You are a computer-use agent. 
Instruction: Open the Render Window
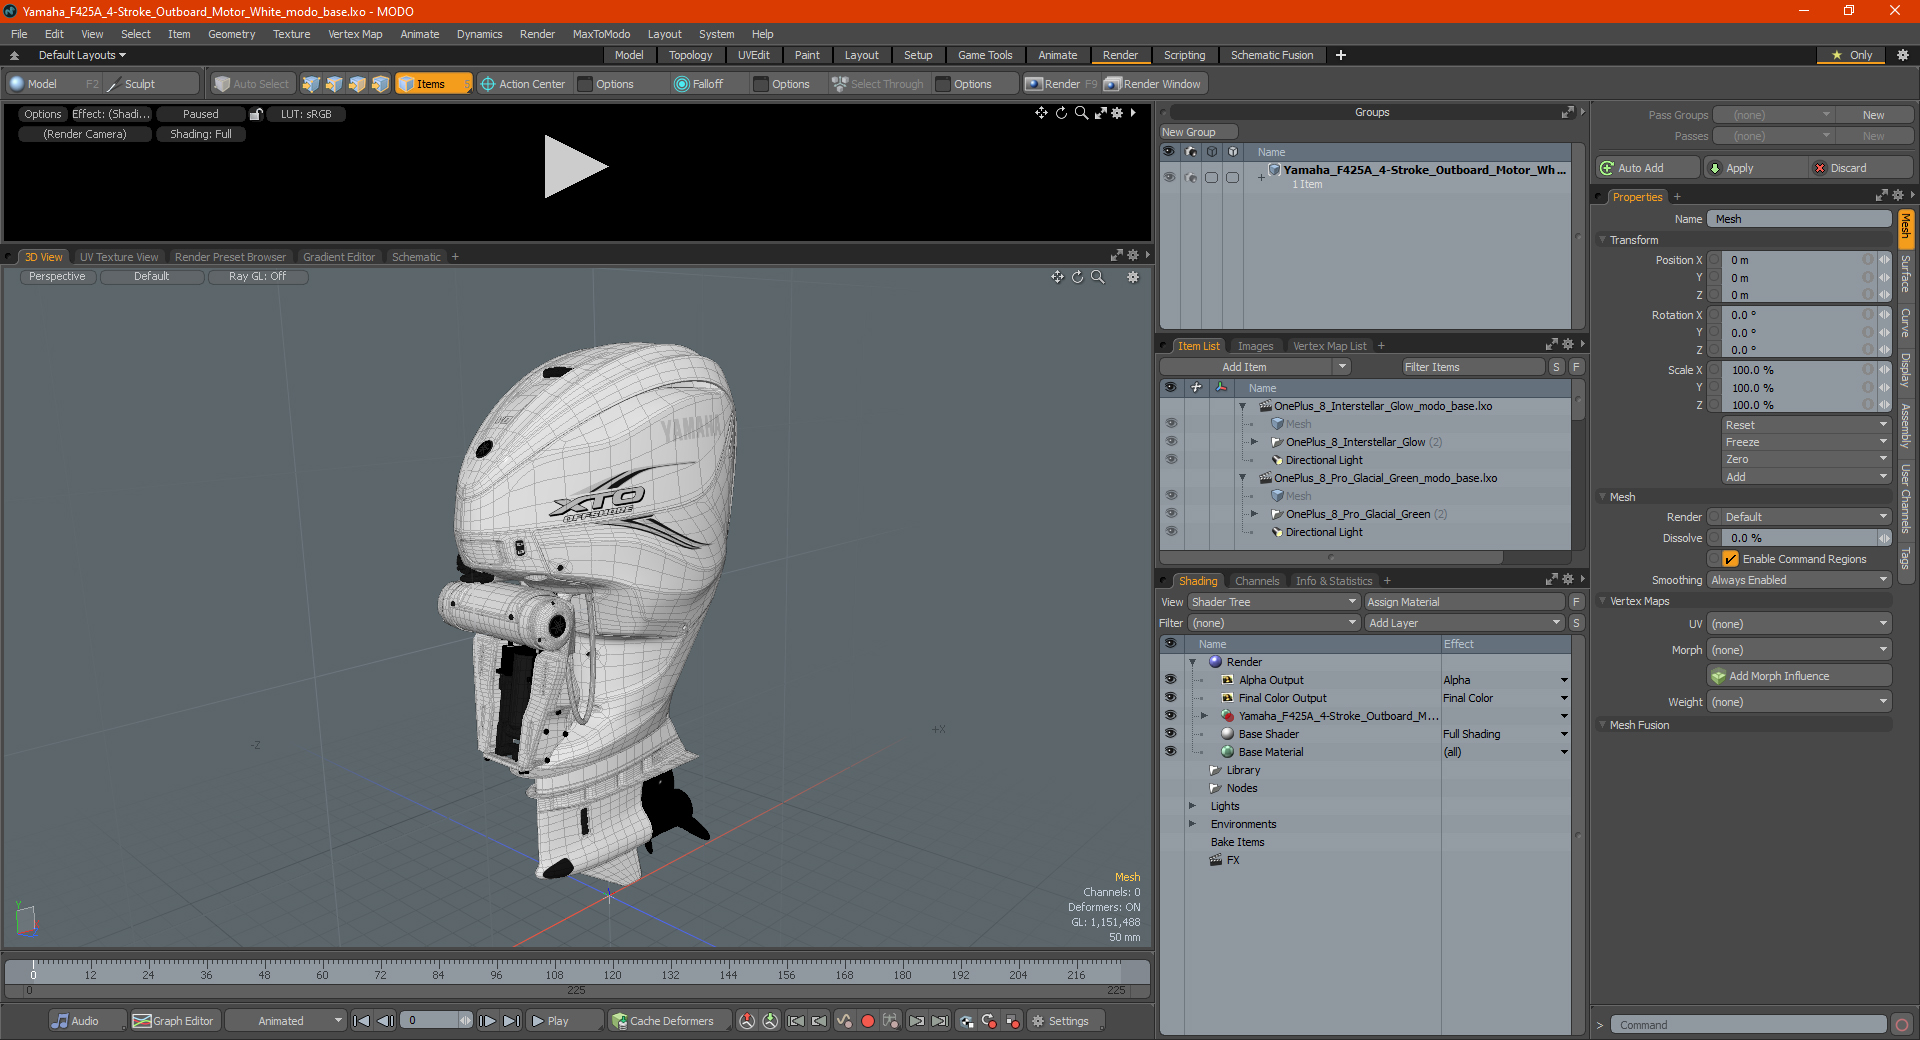[x=1153, y=84]
